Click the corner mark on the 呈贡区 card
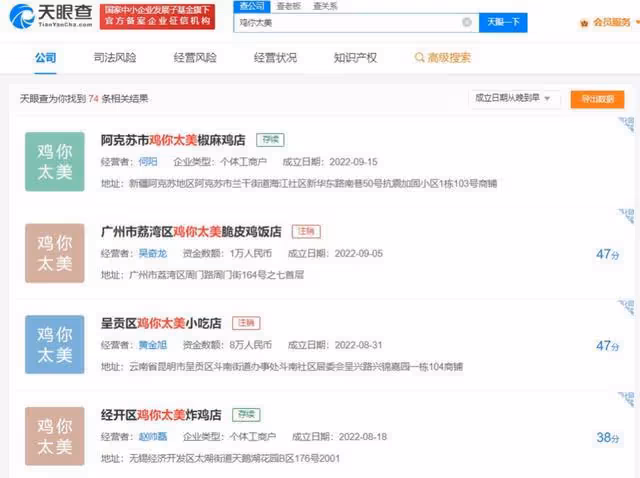Screen dimensions: 640x478 627,307
